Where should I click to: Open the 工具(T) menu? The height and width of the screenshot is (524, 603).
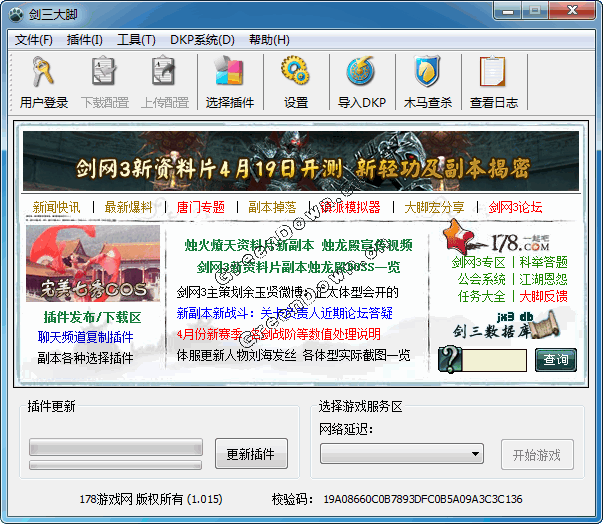point(136,40)
